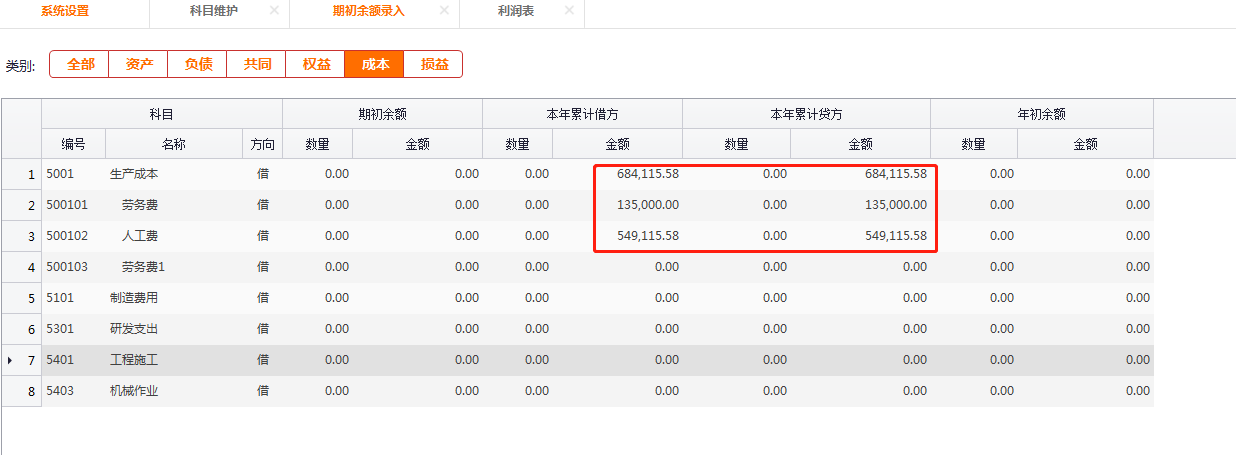Click the 损益 category filter
The width and height of the screenshot is (1236, 455).
click(434, 64)
